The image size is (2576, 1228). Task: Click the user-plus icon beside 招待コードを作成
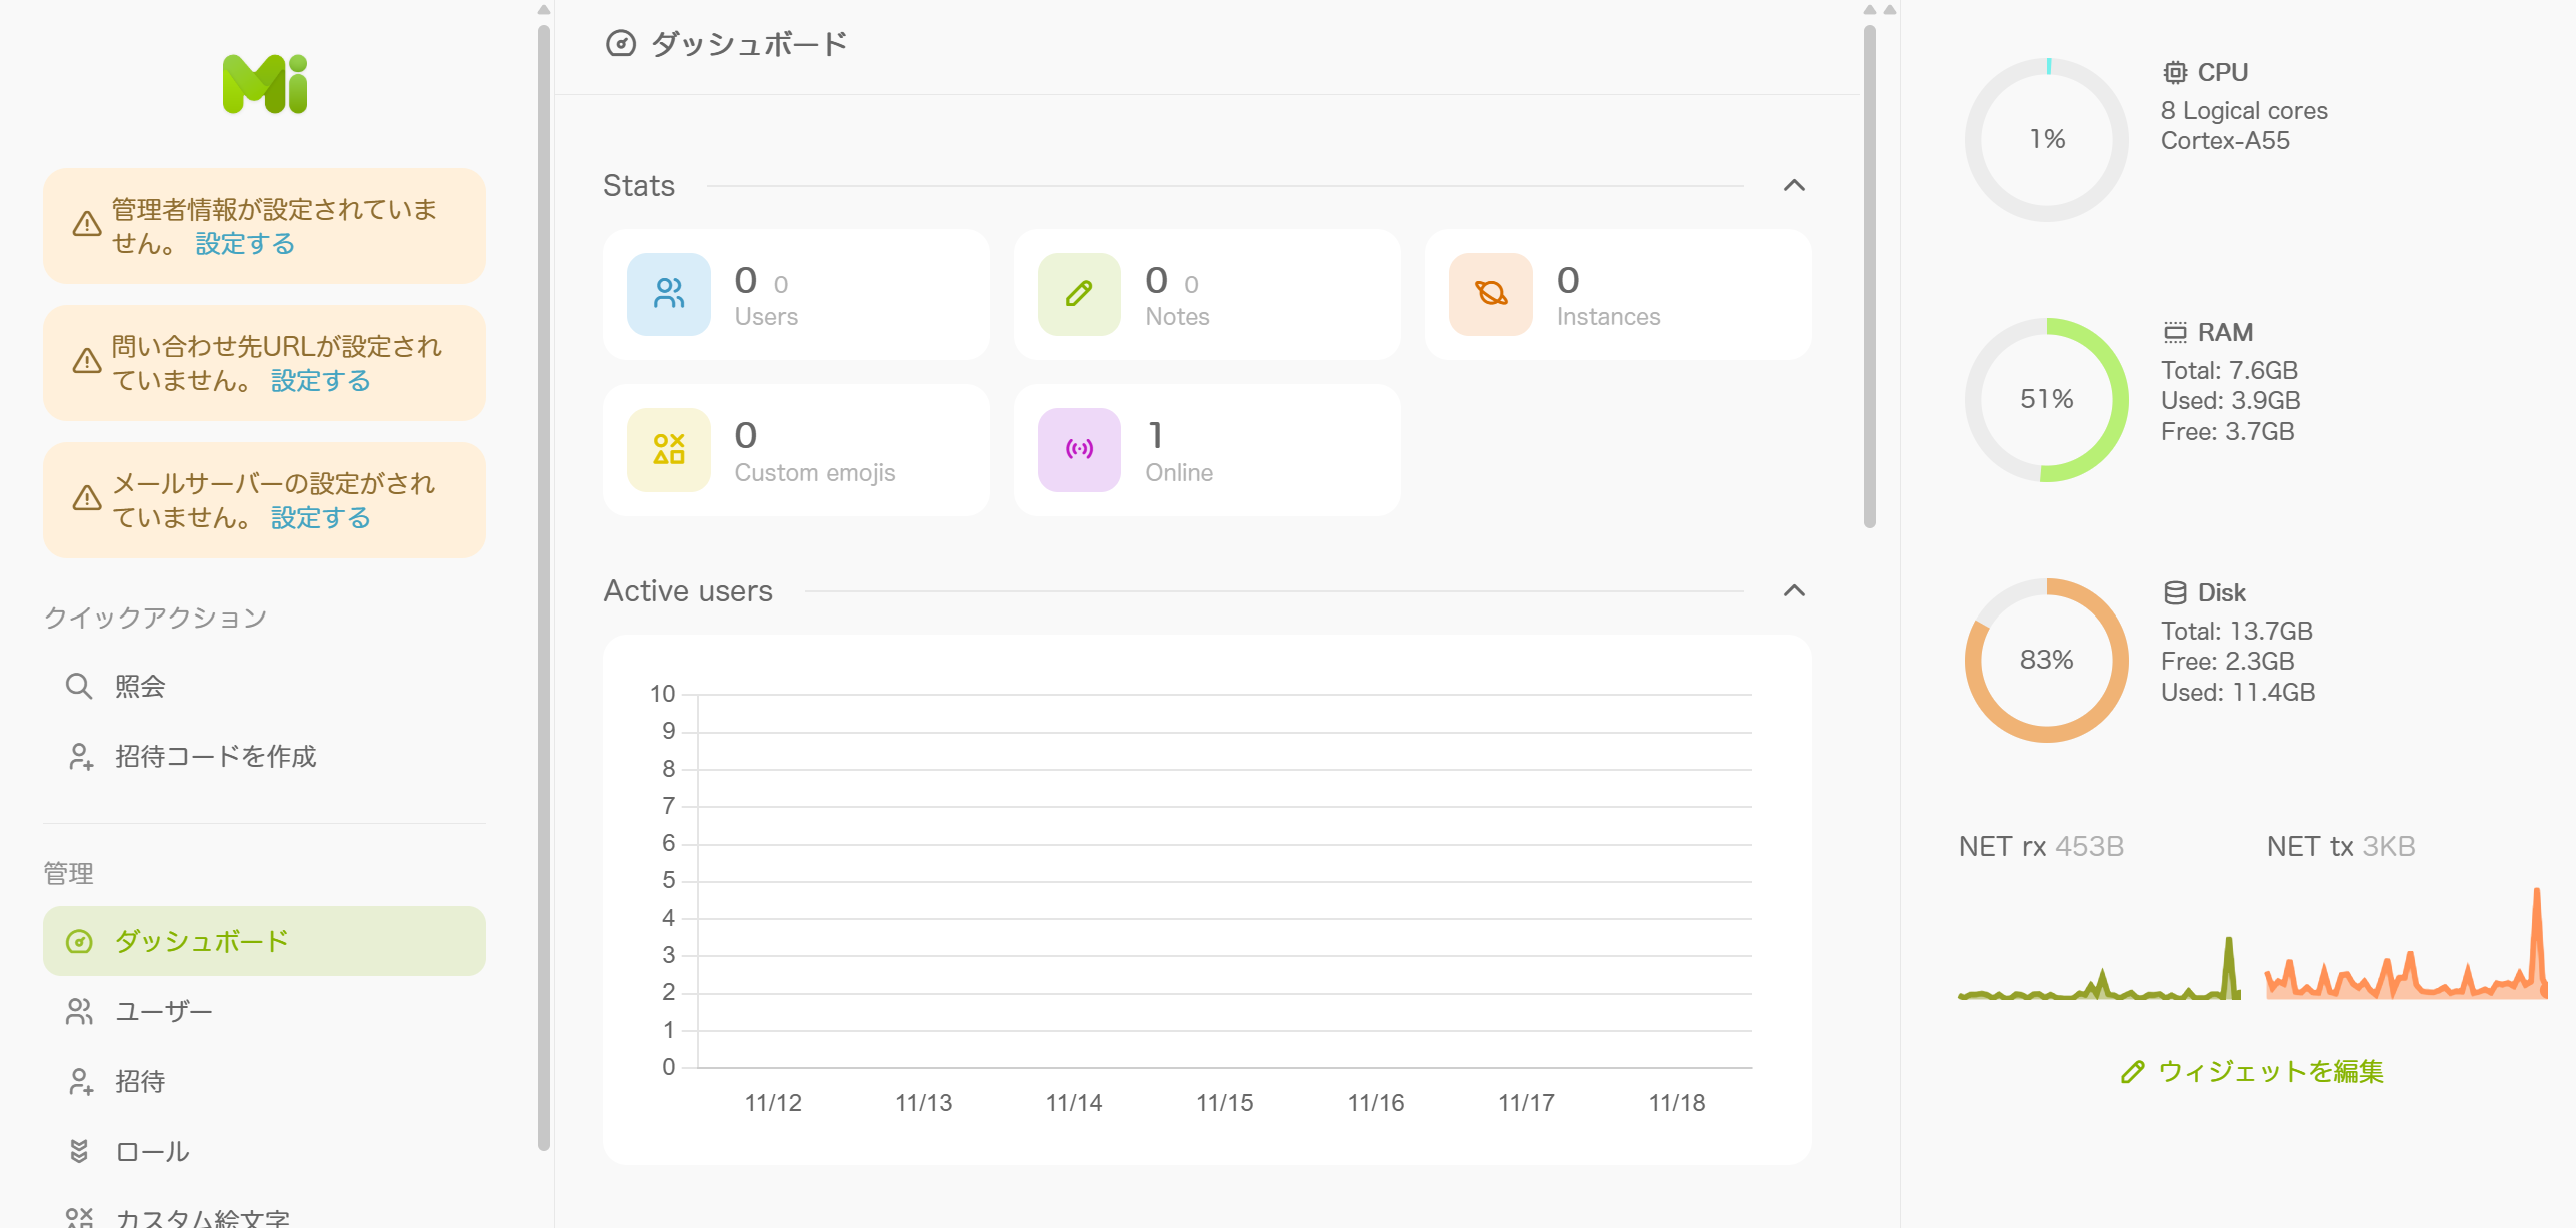point(80,756)
